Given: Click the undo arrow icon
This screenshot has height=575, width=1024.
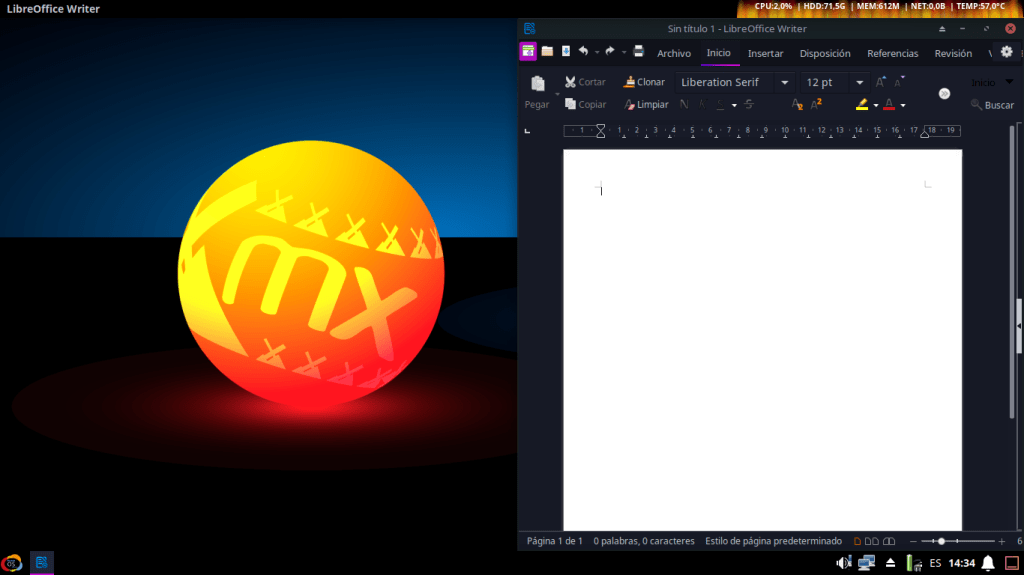Looking at the screenshot, I should (x=583, y=51).
